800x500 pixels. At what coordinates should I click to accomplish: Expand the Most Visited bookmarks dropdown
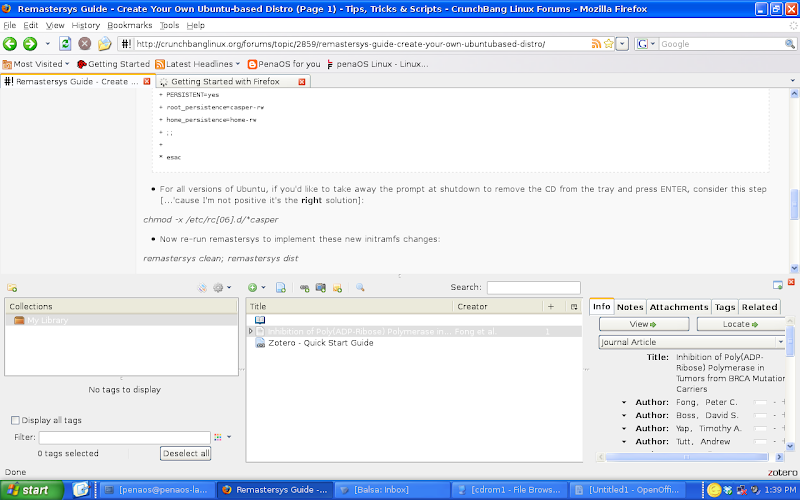point(67,64)
